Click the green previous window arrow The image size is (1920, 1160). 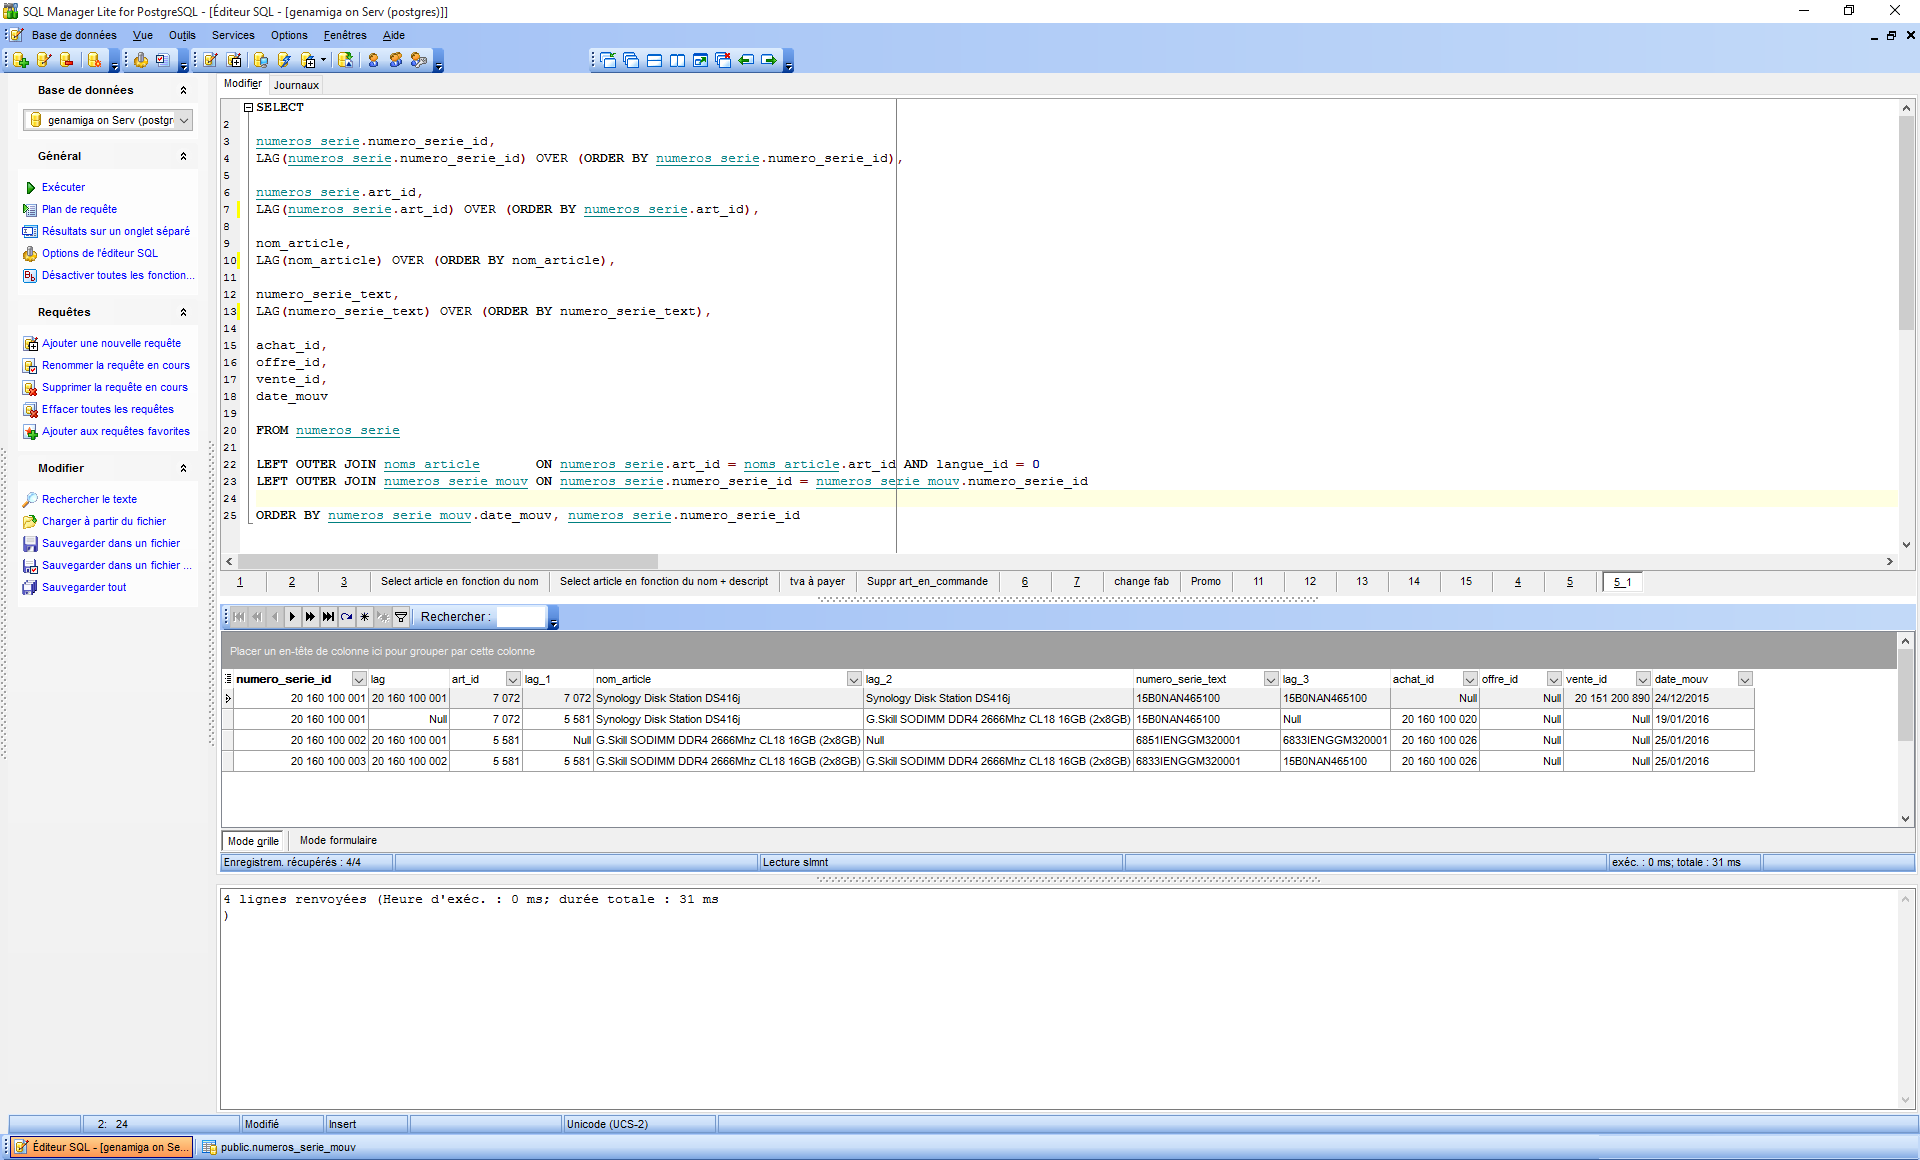pos(746,60)
